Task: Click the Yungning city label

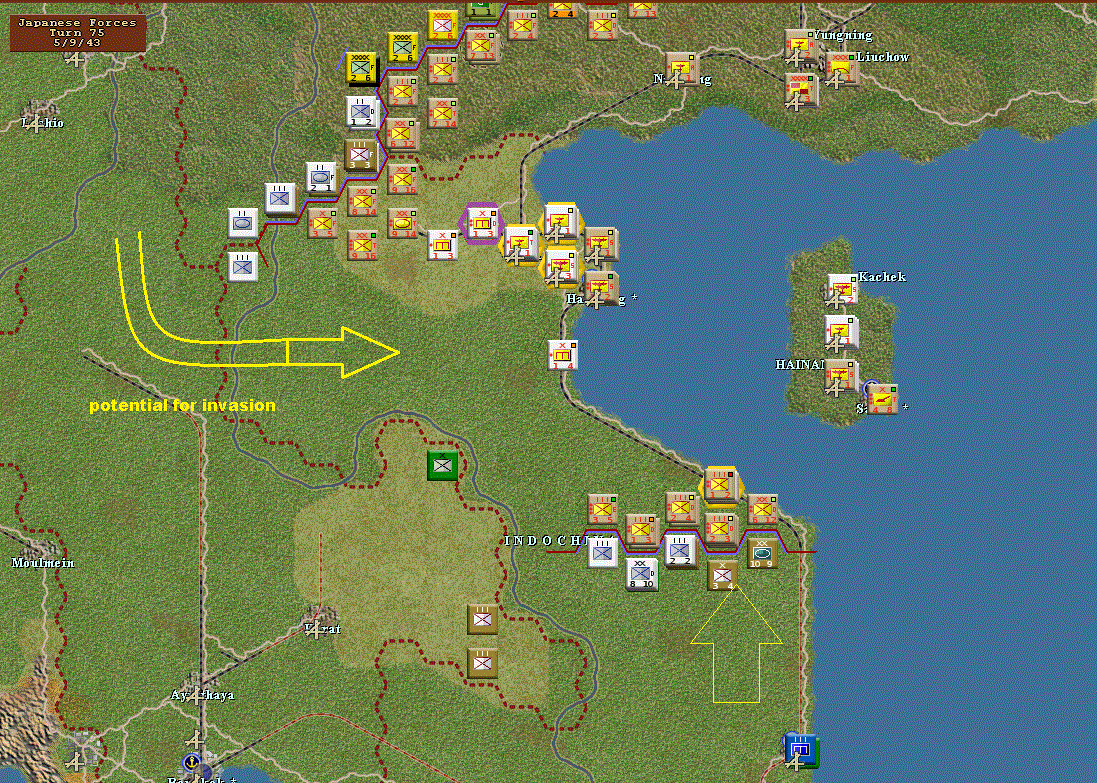Action: 842,35
